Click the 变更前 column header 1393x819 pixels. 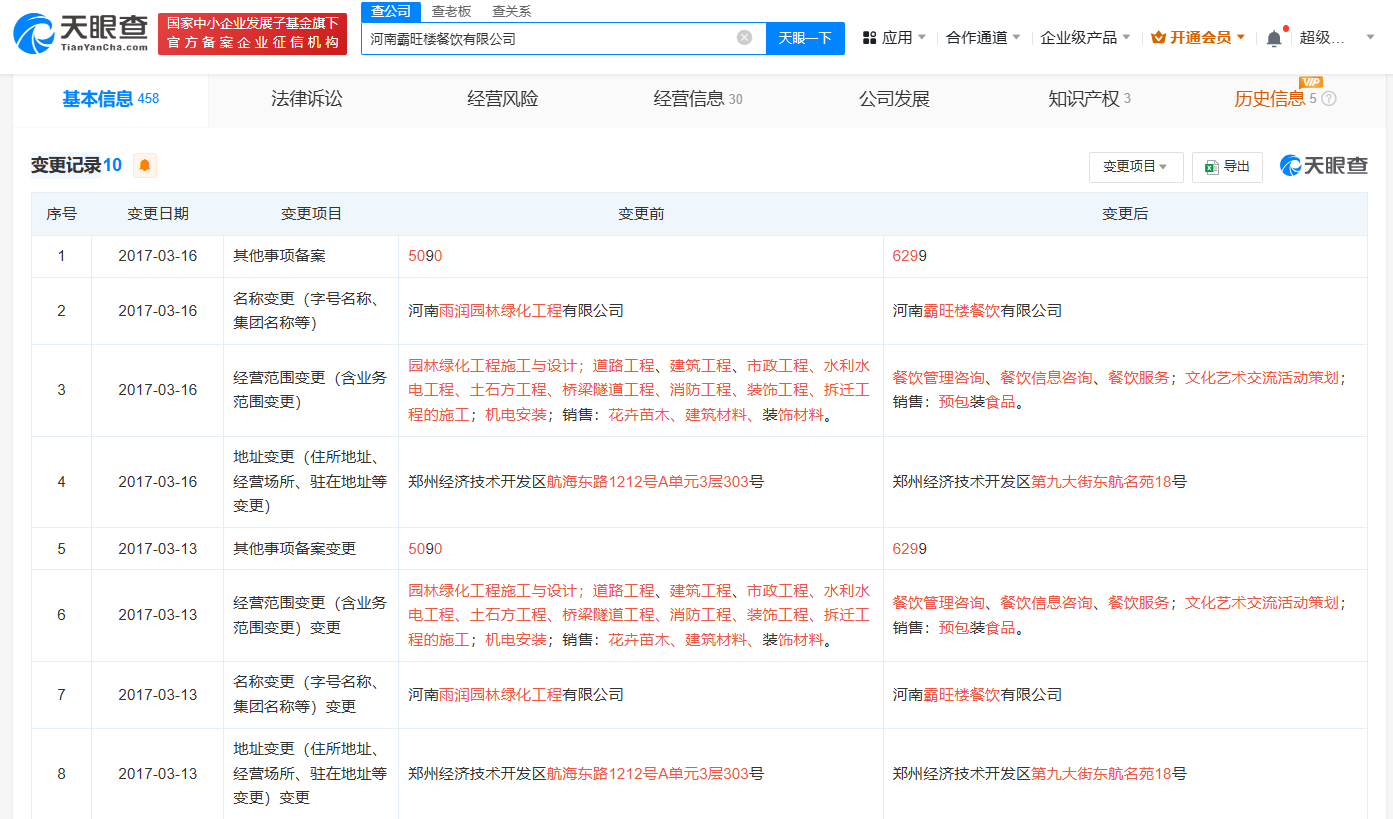click(x=641, y=214)
